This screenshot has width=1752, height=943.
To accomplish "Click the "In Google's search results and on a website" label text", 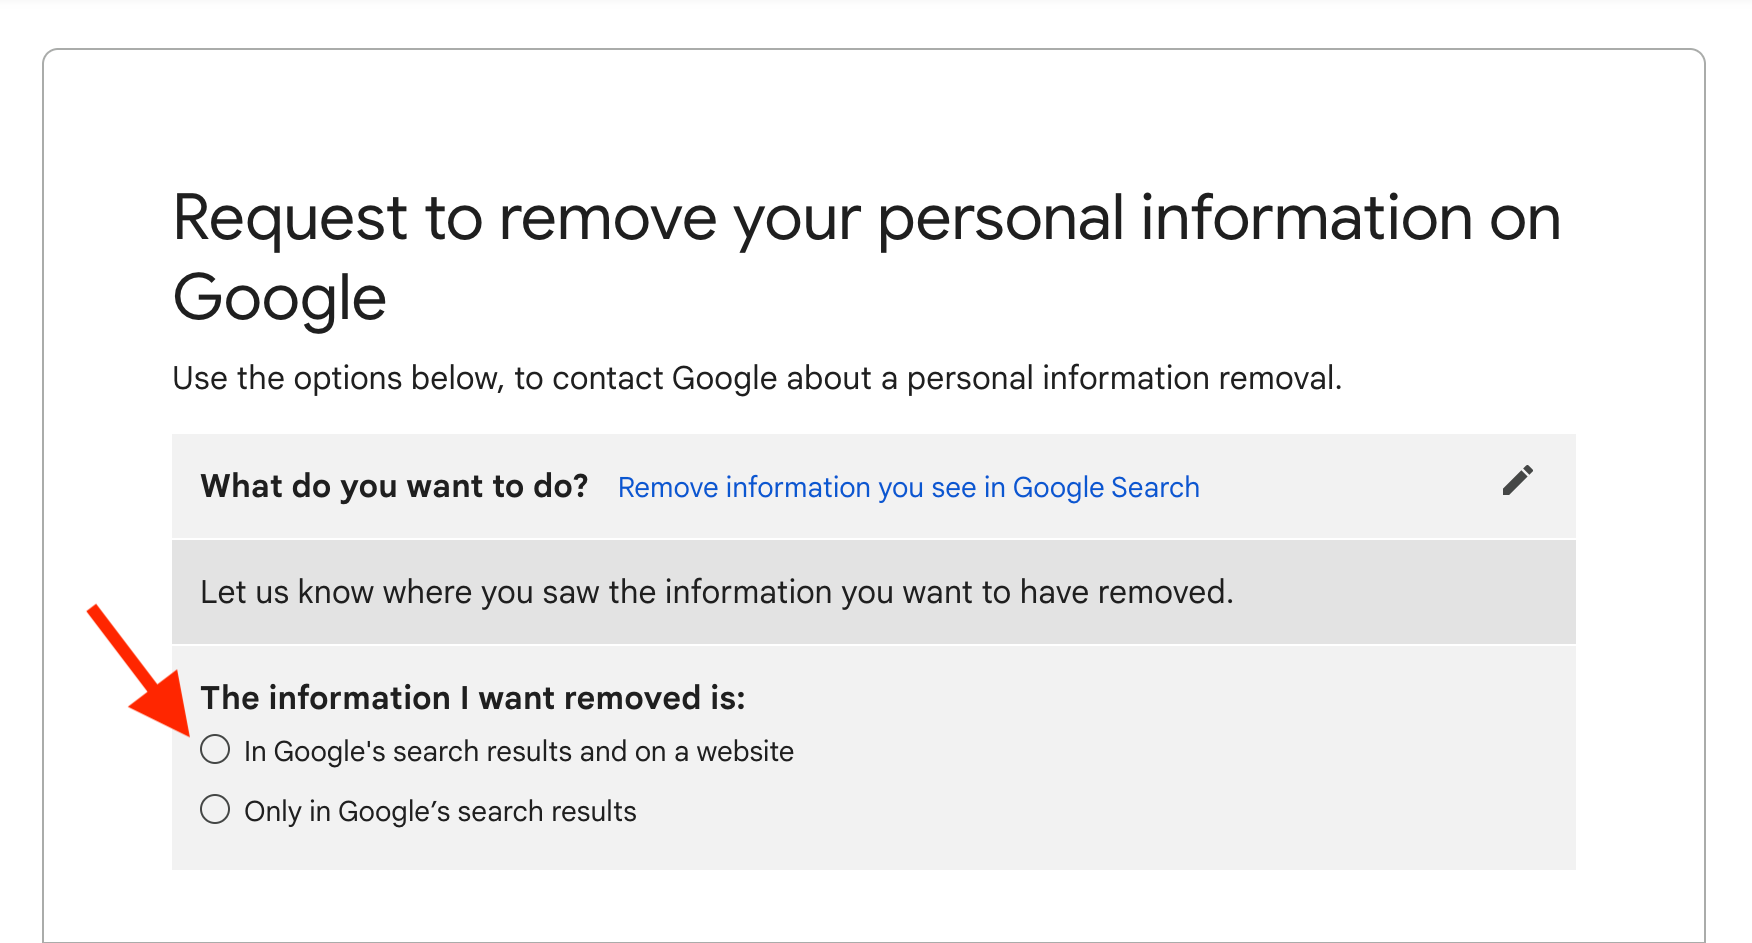I will pyautogui.click(x=518, y=752).
